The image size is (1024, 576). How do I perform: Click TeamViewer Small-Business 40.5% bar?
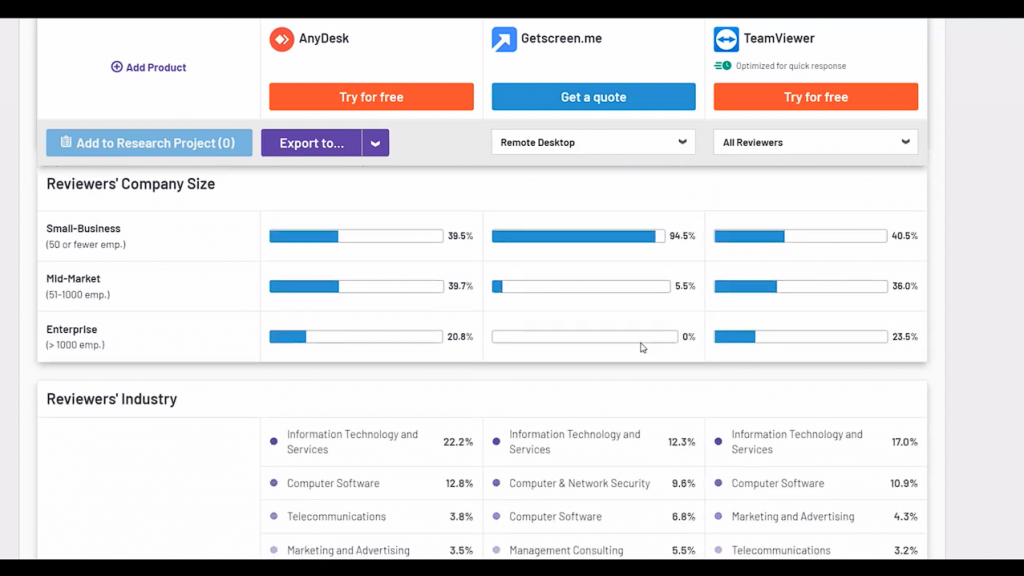(801, 236)
